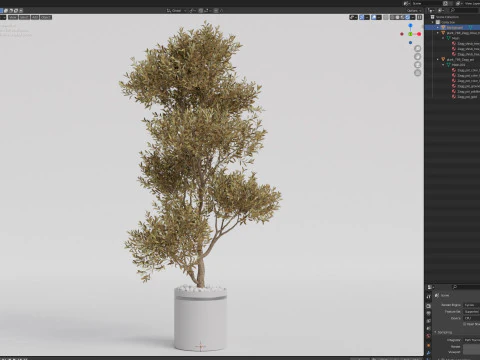Switch to rendered viewport shading
This screenshot has width=480, height=360.
[407, 17]
